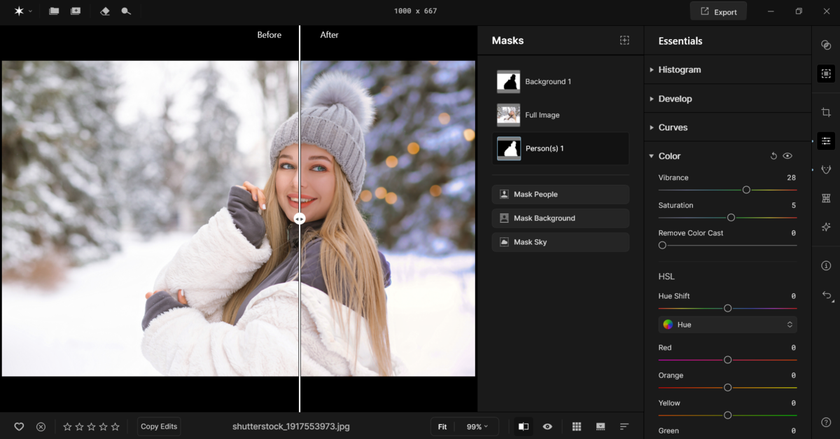Click the Hue Shift slider handle
Screen dimensions: 840x439
tap(728, 308)
